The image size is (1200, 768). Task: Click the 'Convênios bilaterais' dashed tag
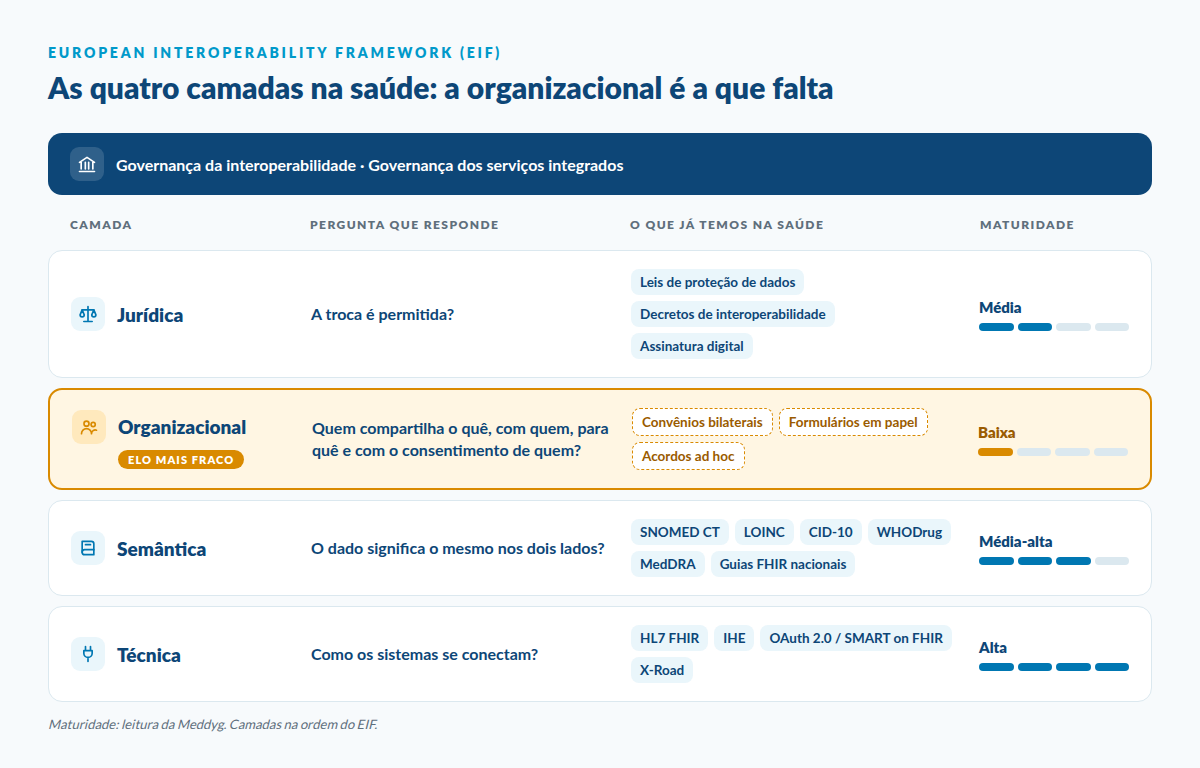[x=702, y=422]
